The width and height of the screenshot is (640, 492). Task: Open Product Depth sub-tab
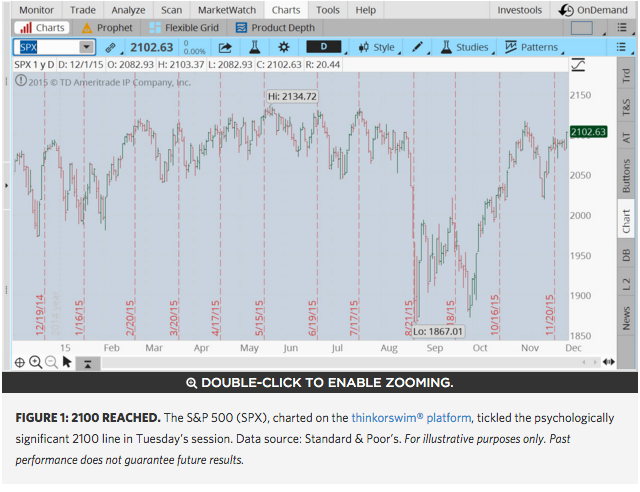pos(276,28)
